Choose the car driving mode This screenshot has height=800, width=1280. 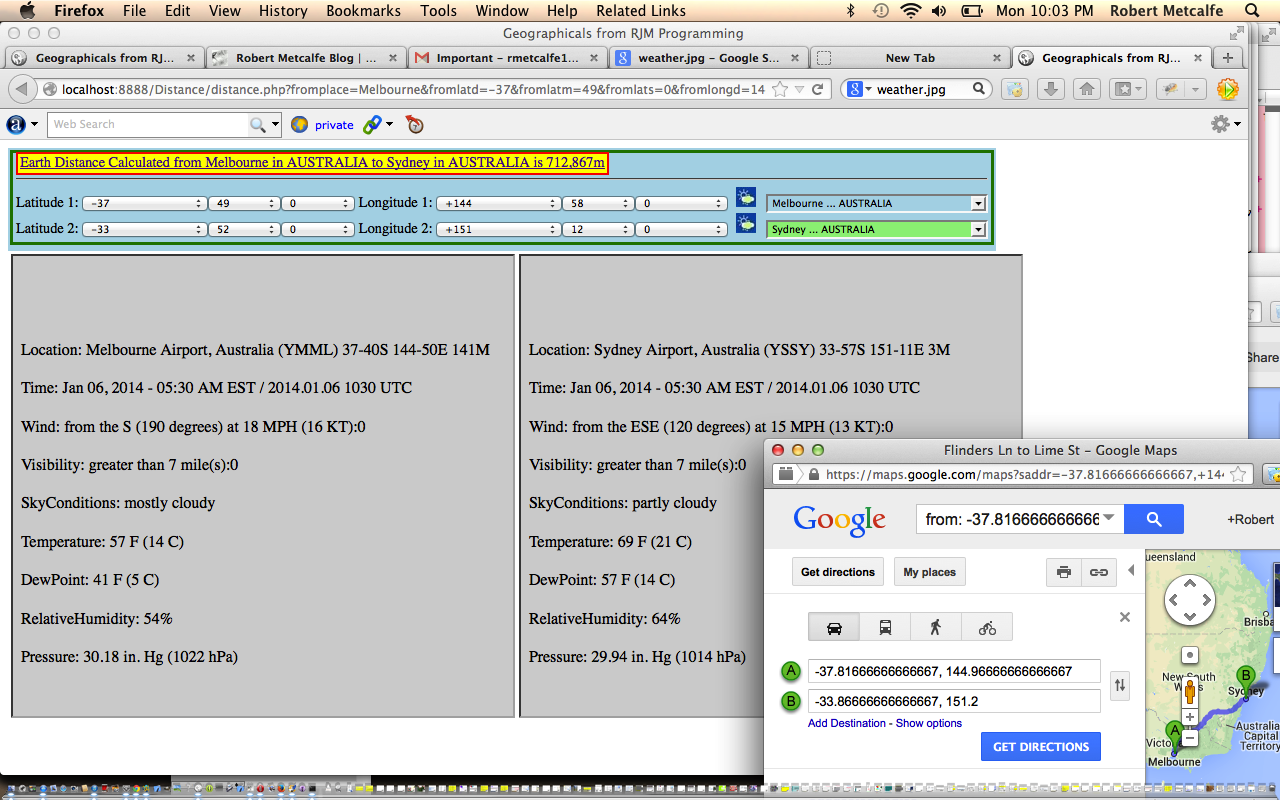(x=834, y=627)
